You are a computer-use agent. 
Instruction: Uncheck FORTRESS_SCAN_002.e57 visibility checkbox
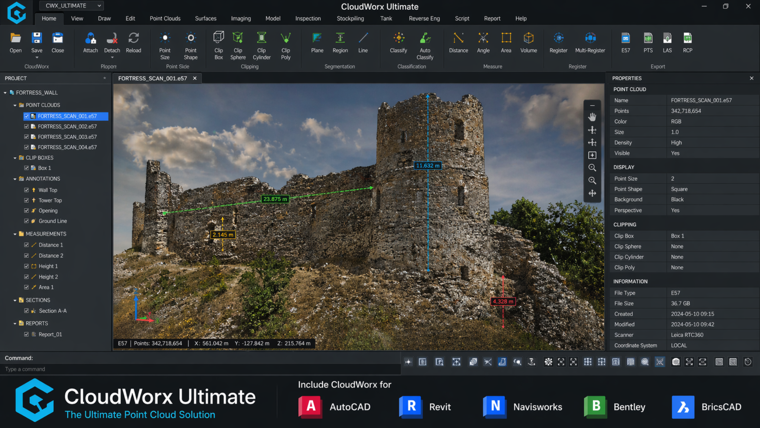pos(27,127)
